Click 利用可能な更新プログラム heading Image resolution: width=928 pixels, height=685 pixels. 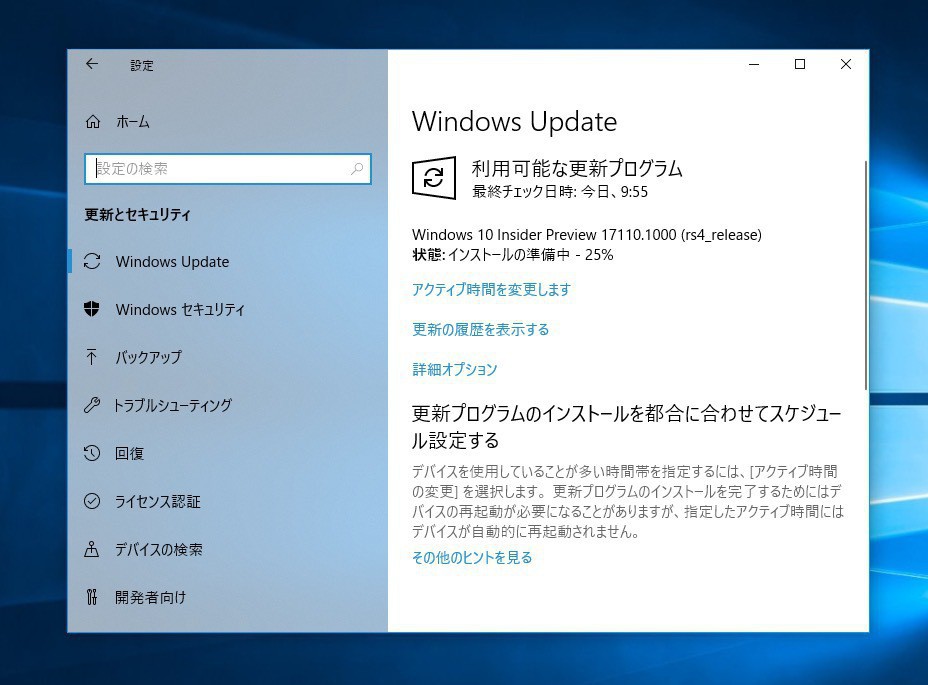(x=577, y=168)
